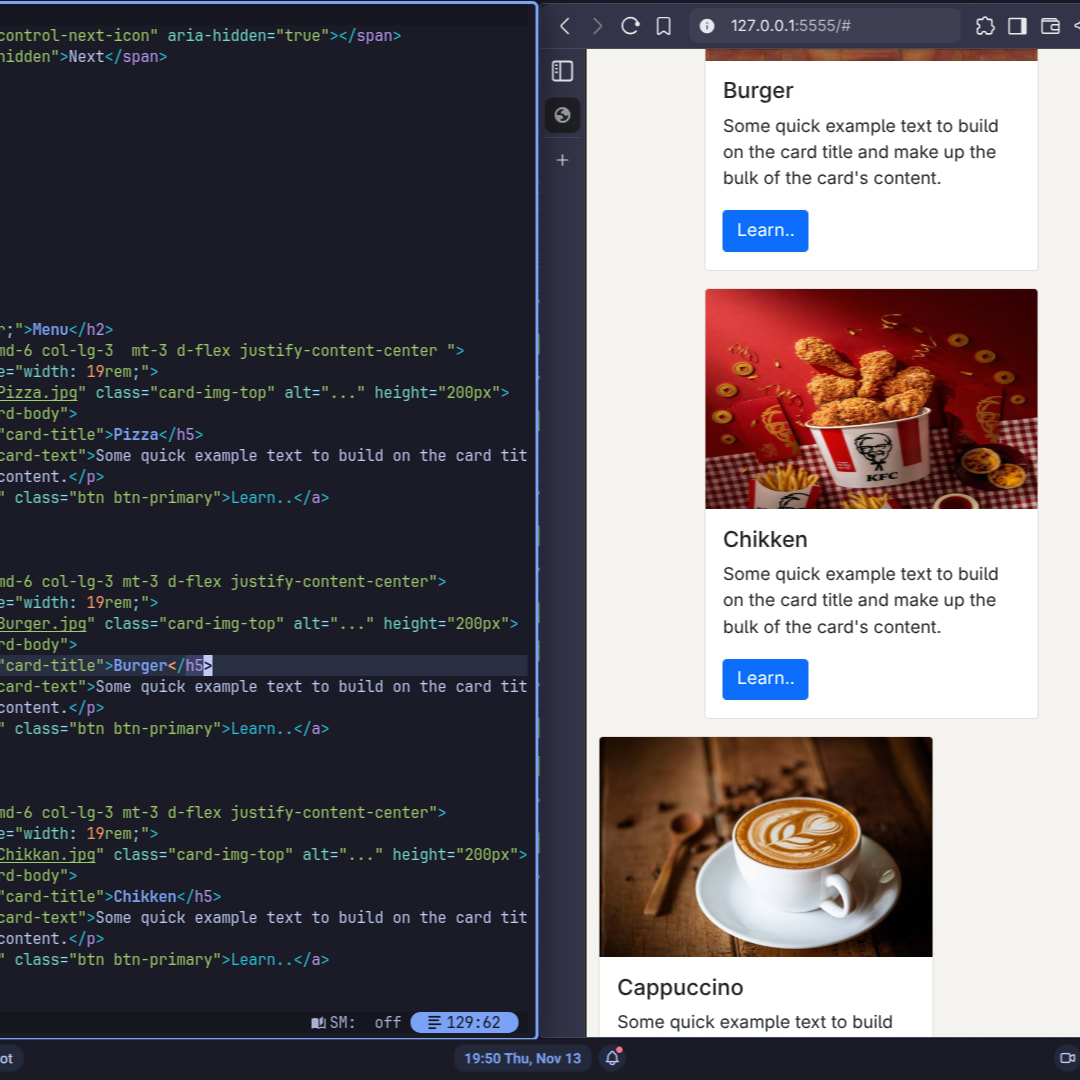Click the KFC chicken bucket image
Viewport: 1080px width, 1080px height.
click(871, 399)
